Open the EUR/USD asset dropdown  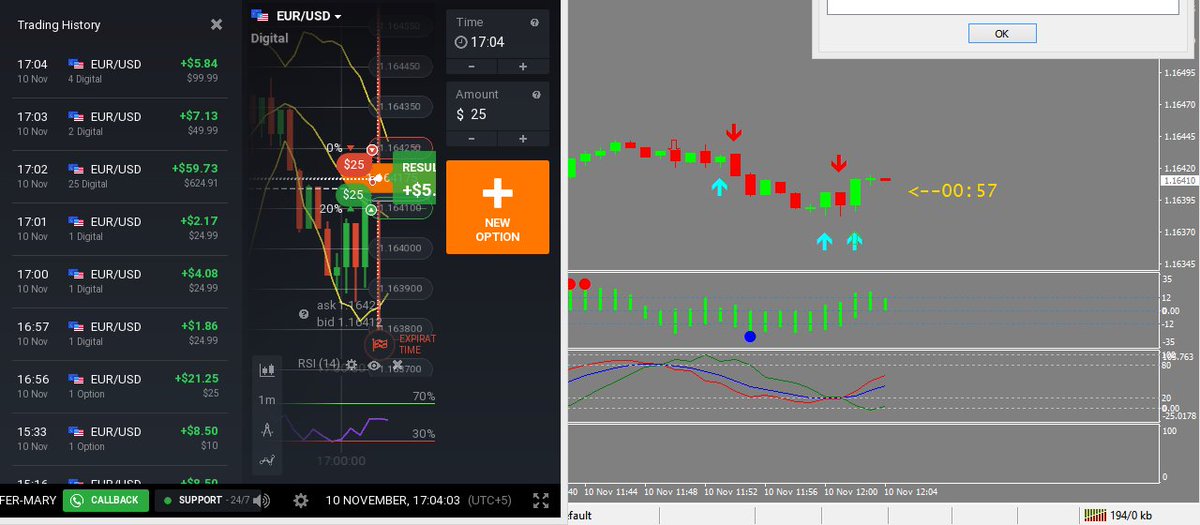coord(297,16)
